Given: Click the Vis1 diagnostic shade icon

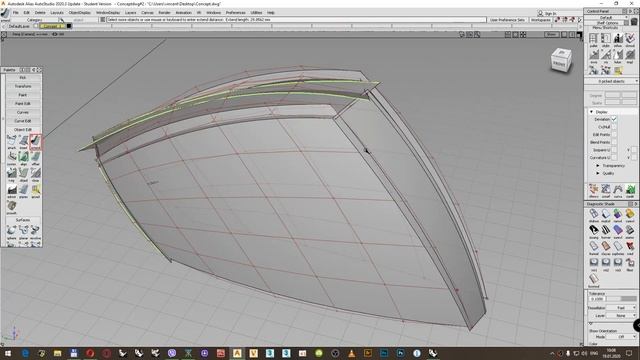Looking at the screenshot, I should click(593, 264).
